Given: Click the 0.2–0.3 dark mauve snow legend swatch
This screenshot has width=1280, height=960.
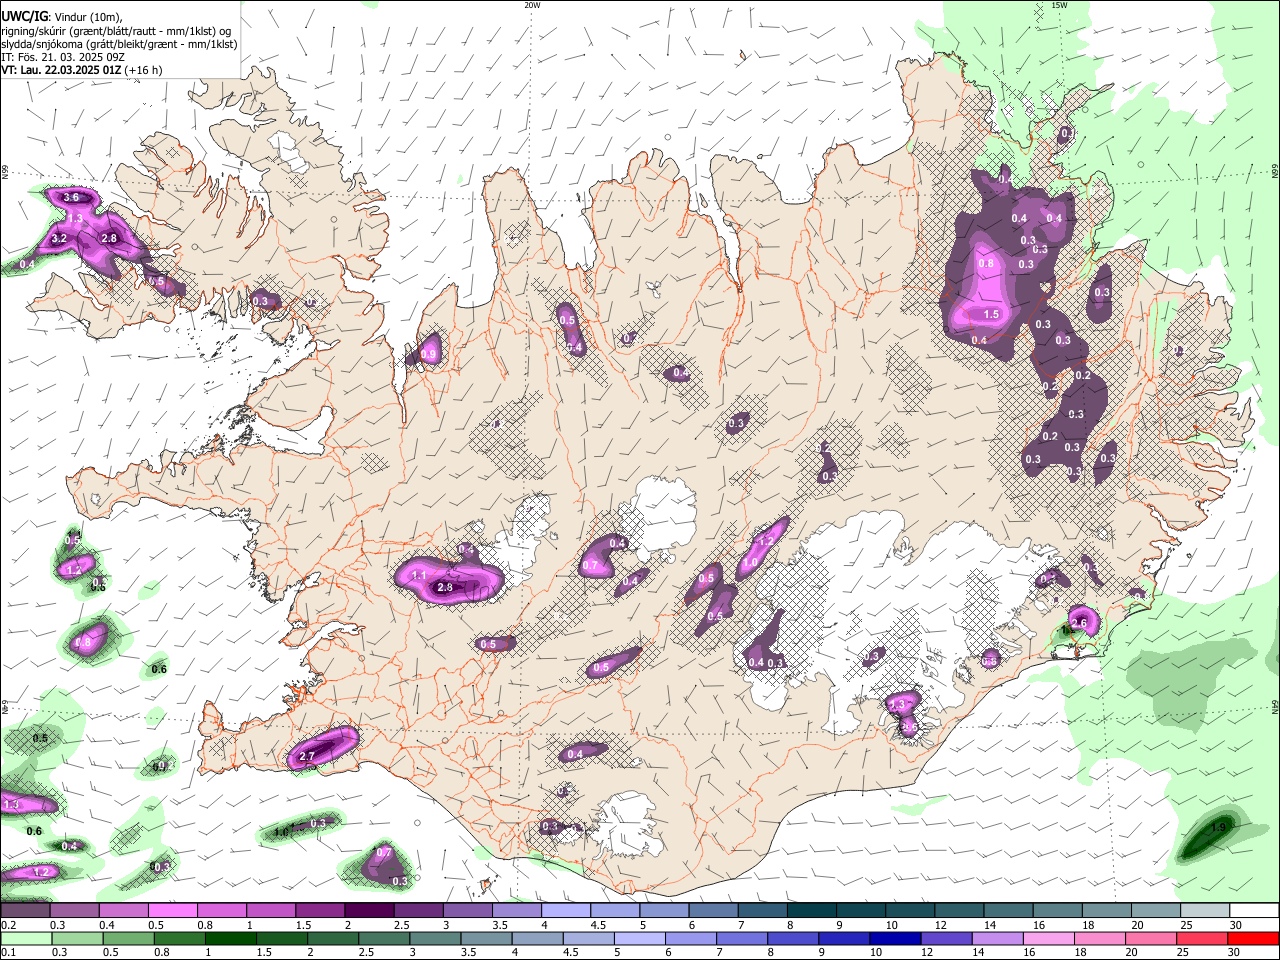Looking at the screenshot, I should [x=26, y=910].
